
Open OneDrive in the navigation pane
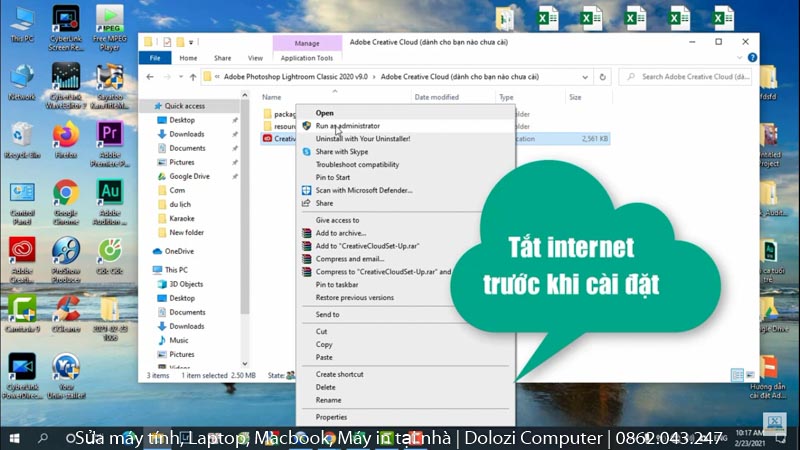179,251
